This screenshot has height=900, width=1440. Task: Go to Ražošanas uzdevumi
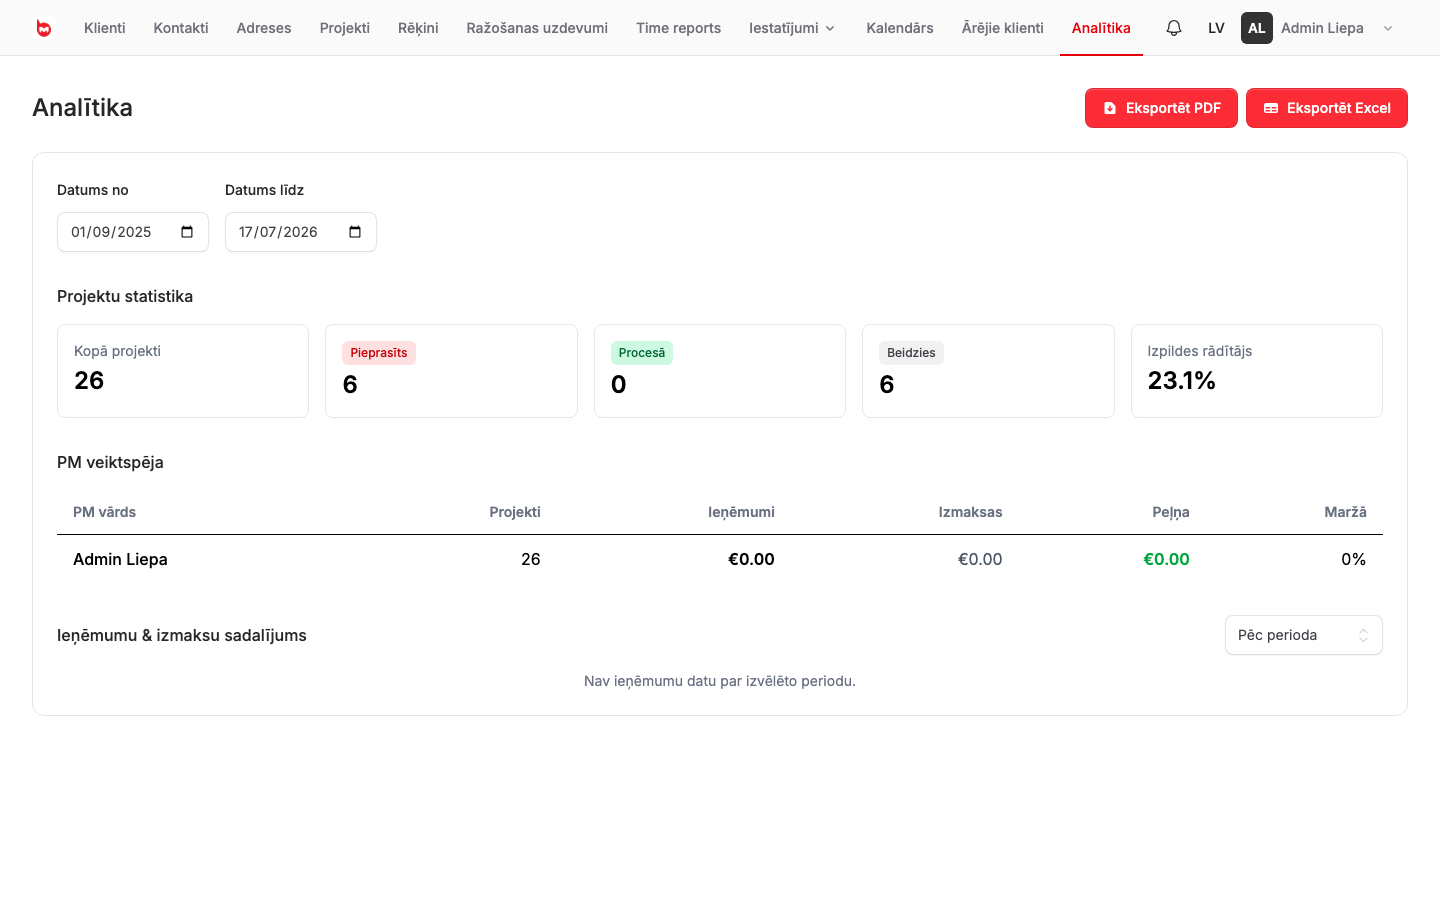537,28
